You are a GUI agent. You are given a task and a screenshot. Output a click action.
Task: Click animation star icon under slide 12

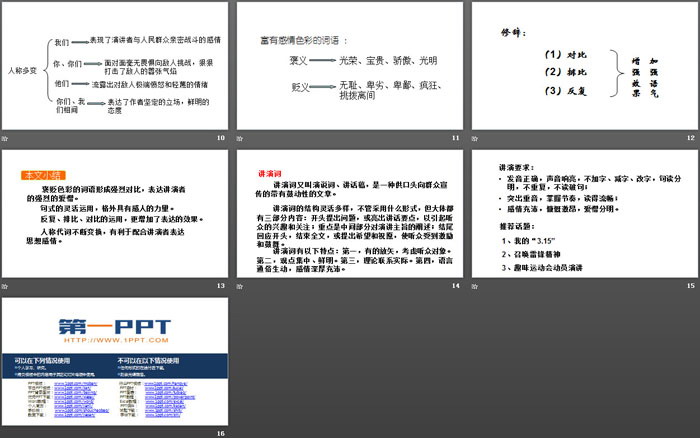pos(475,138)
